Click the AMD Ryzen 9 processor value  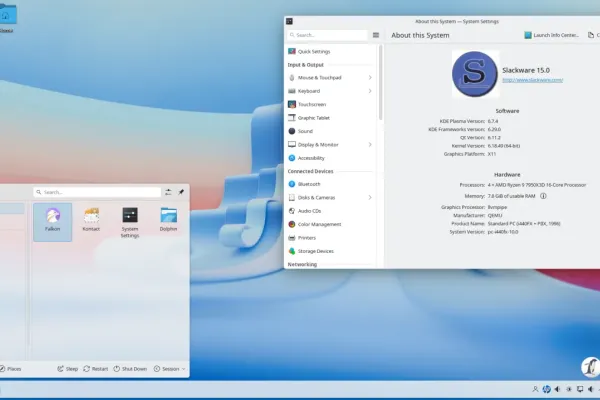click(x=536, y=185)
